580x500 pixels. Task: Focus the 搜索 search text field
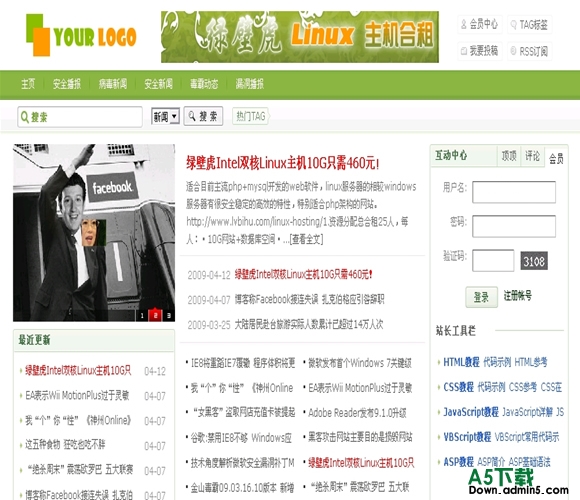80,117
